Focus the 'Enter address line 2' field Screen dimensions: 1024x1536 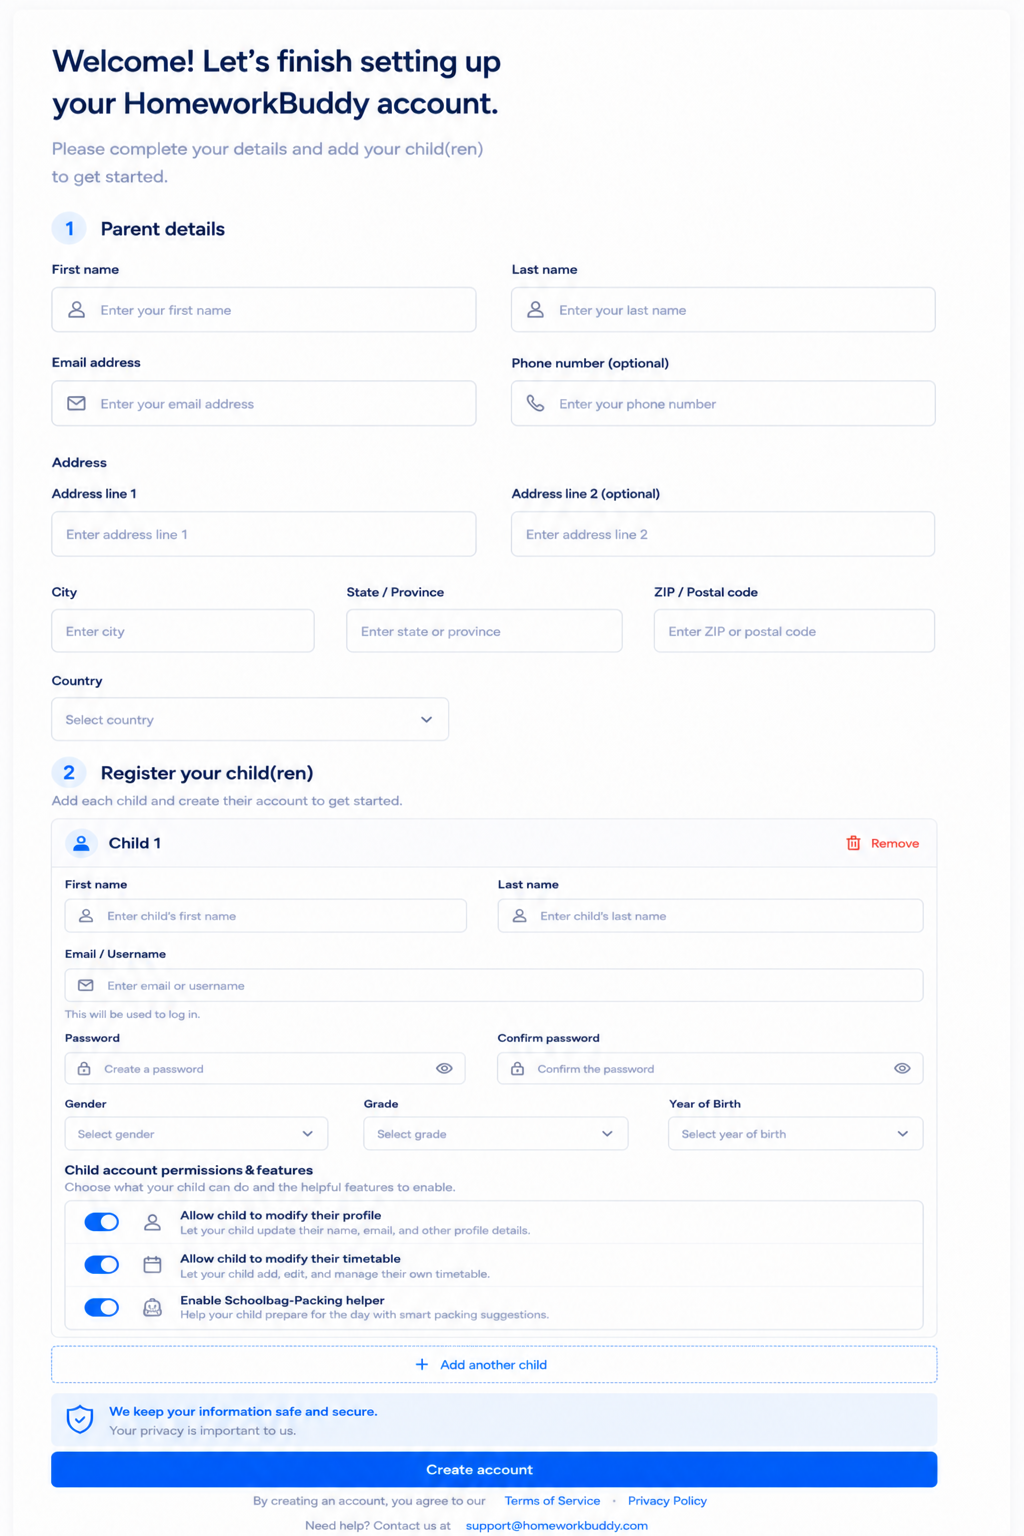click(x=723, y=534)
